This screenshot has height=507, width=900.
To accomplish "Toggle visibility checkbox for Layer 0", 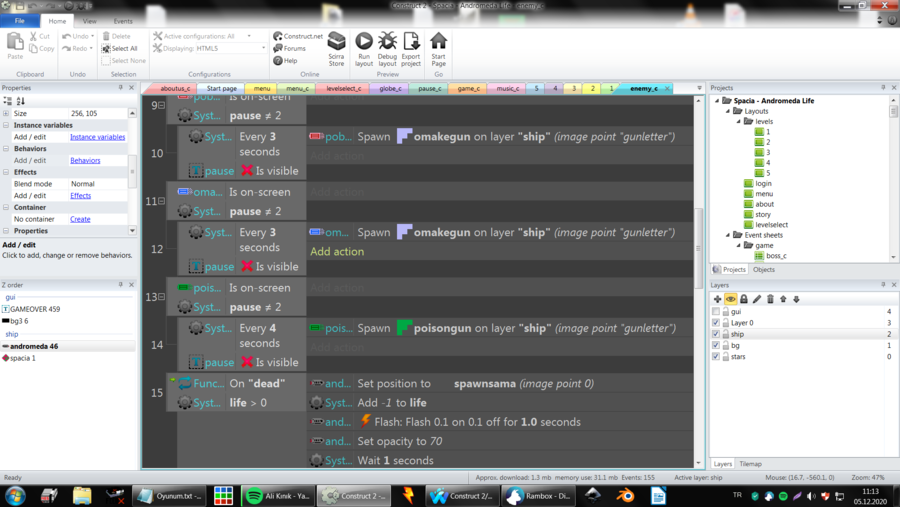I will [716, 323].
